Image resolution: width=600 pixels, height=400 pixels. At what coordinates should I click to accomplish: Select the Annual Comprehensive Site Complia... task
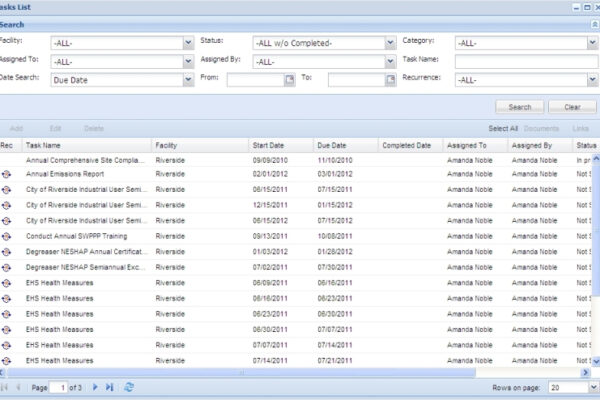point(85,160)
